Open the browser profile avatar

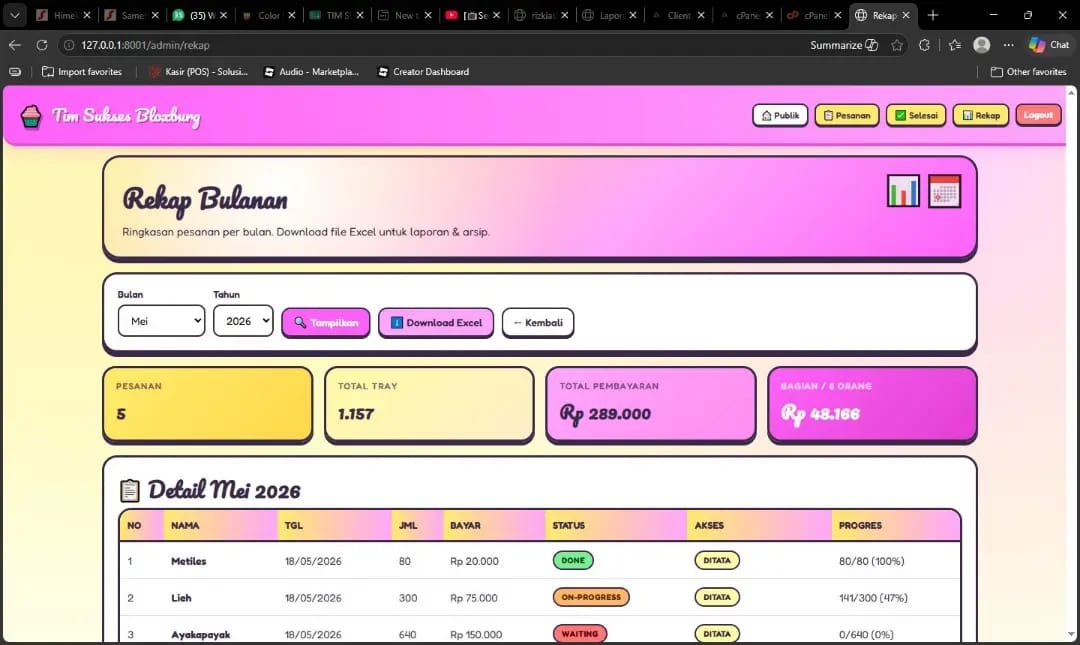coord(982,45)
